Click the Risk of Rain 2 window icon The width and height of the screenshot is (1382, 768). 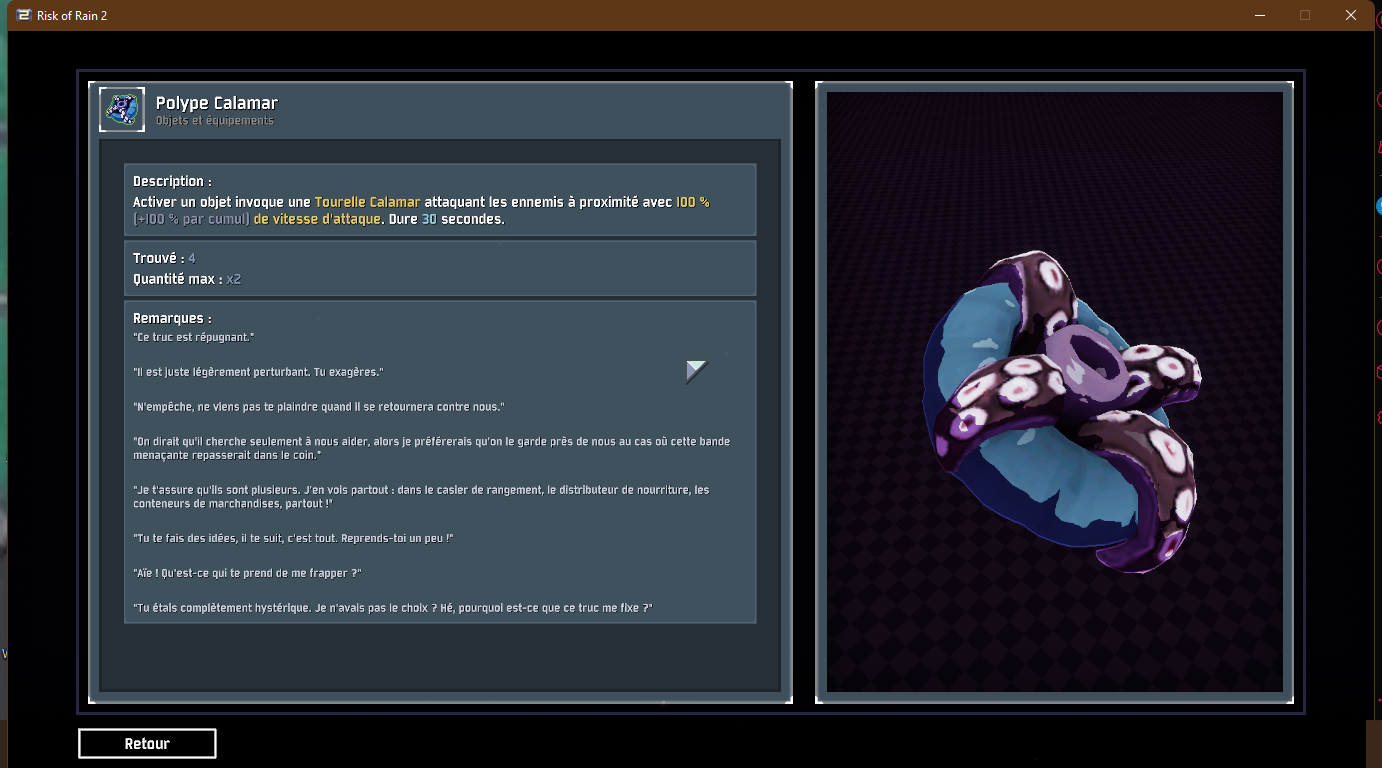[23, 15]
